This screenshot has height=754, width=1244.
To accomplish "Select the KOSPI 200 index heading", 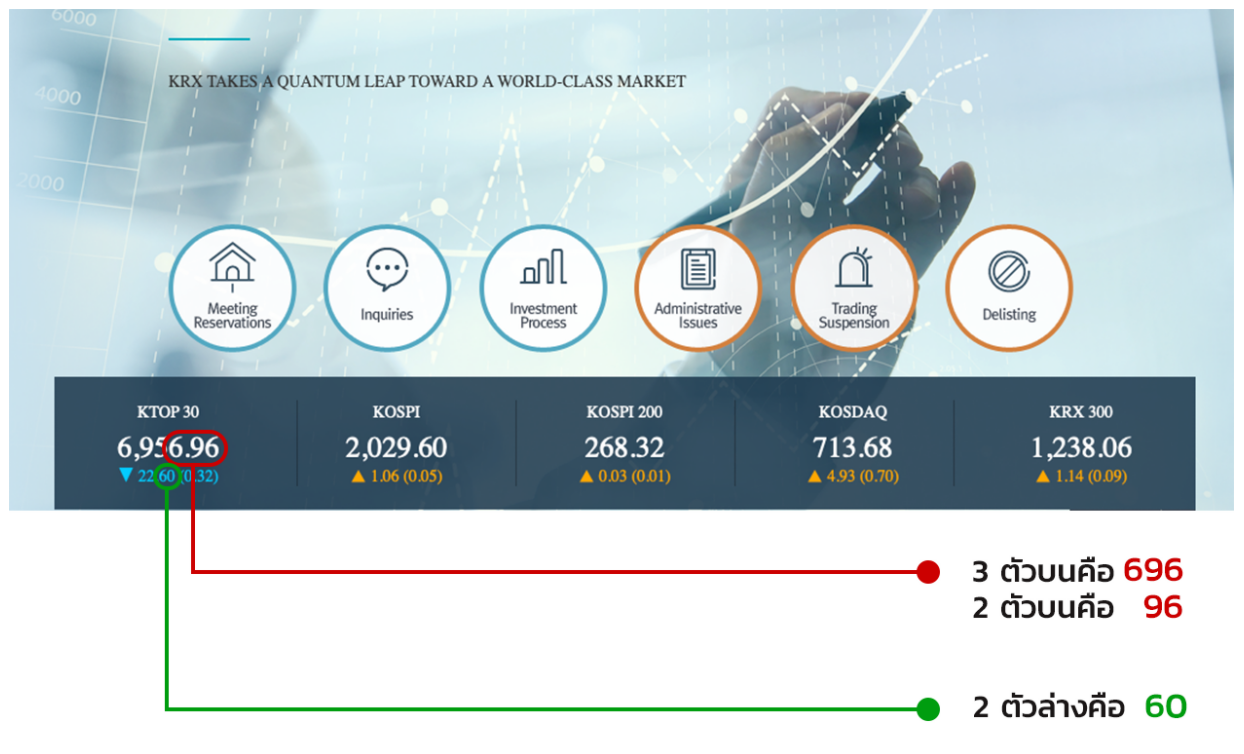I will (x=624, y=412).
